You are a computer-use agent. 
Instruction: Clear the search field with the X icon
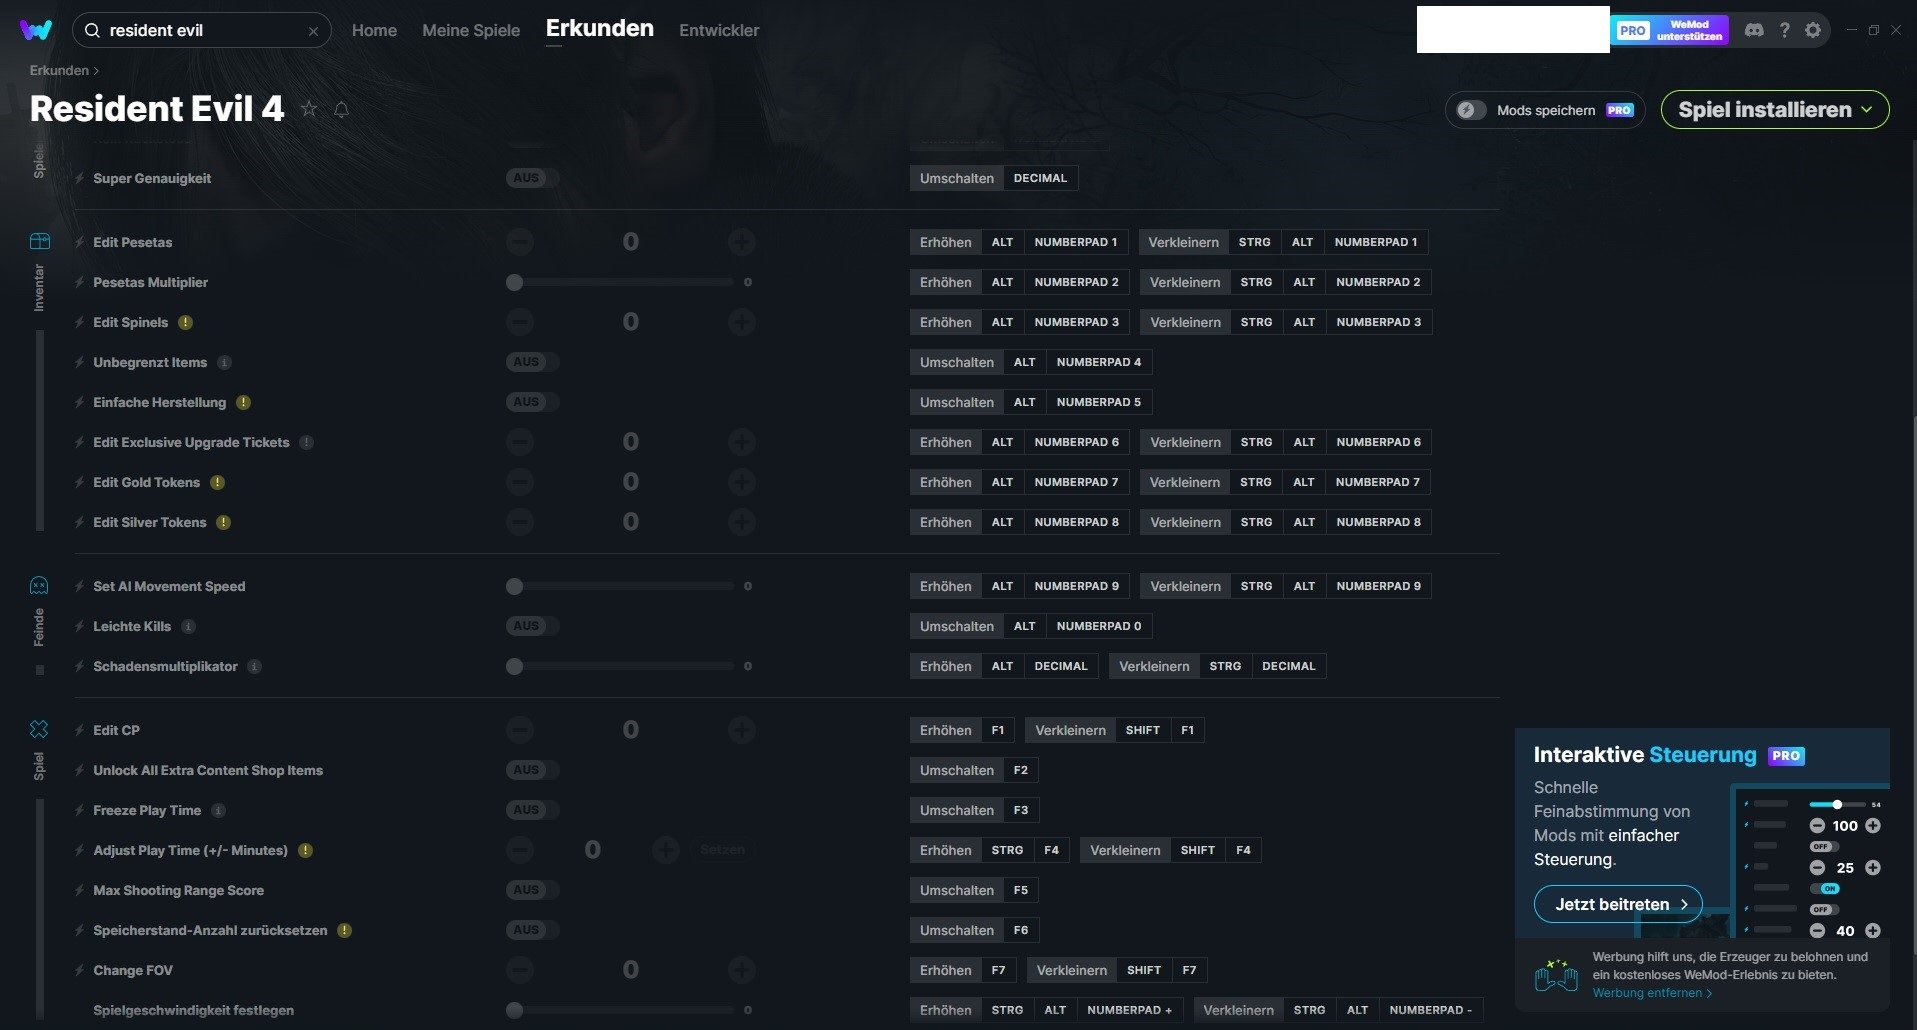(x=313, y=31)
